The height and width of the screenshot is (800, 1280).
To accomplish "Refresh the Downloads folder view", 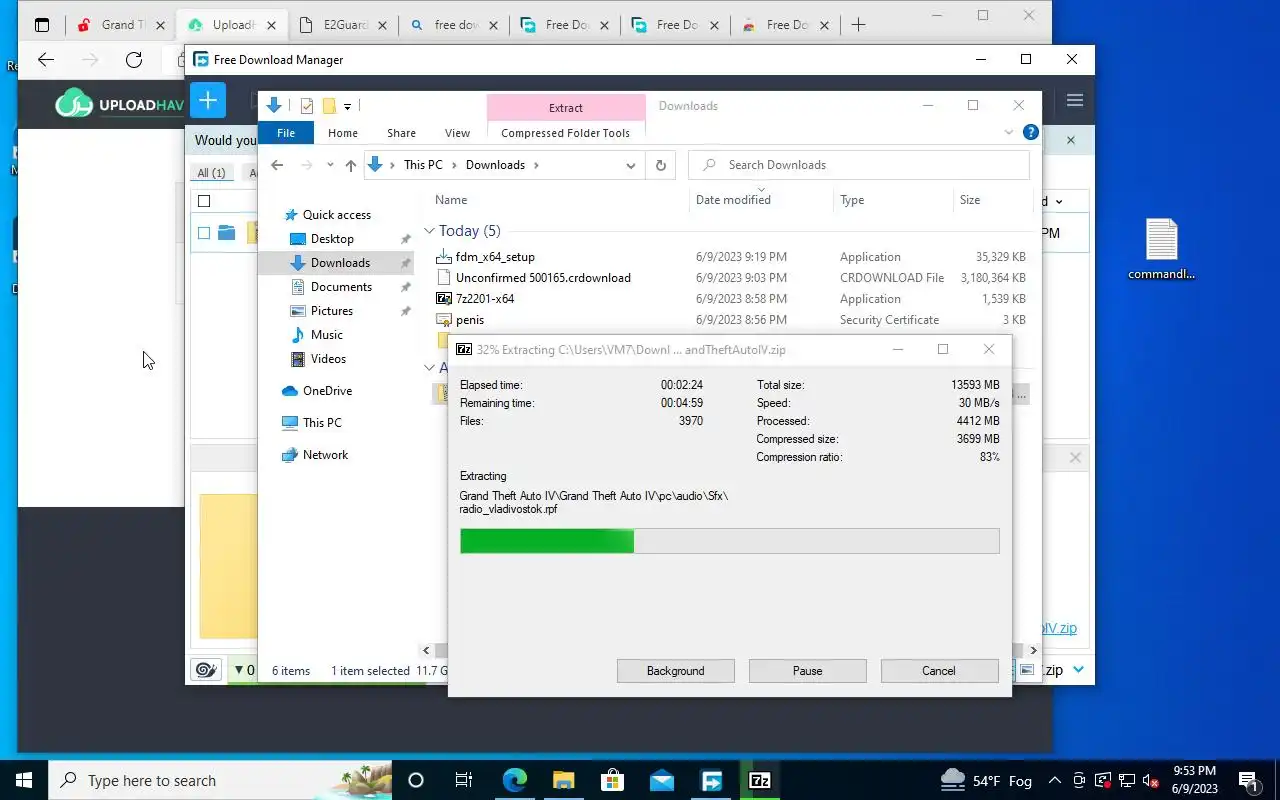I will [x=660, y=165].
